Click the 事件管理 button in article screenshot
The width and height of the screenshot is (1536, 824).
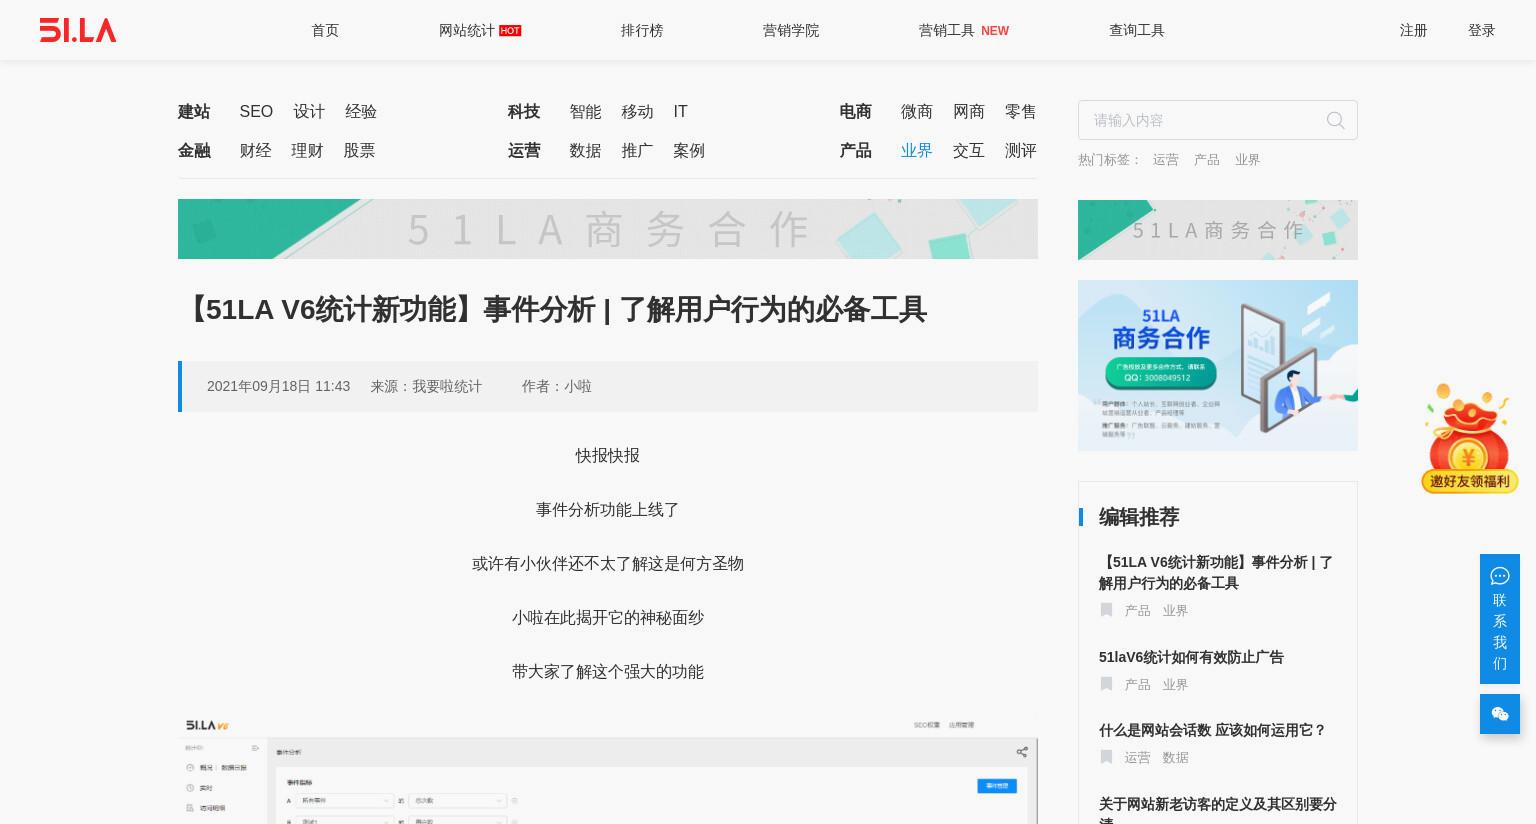pyautogui.click(x=997, y=786)
